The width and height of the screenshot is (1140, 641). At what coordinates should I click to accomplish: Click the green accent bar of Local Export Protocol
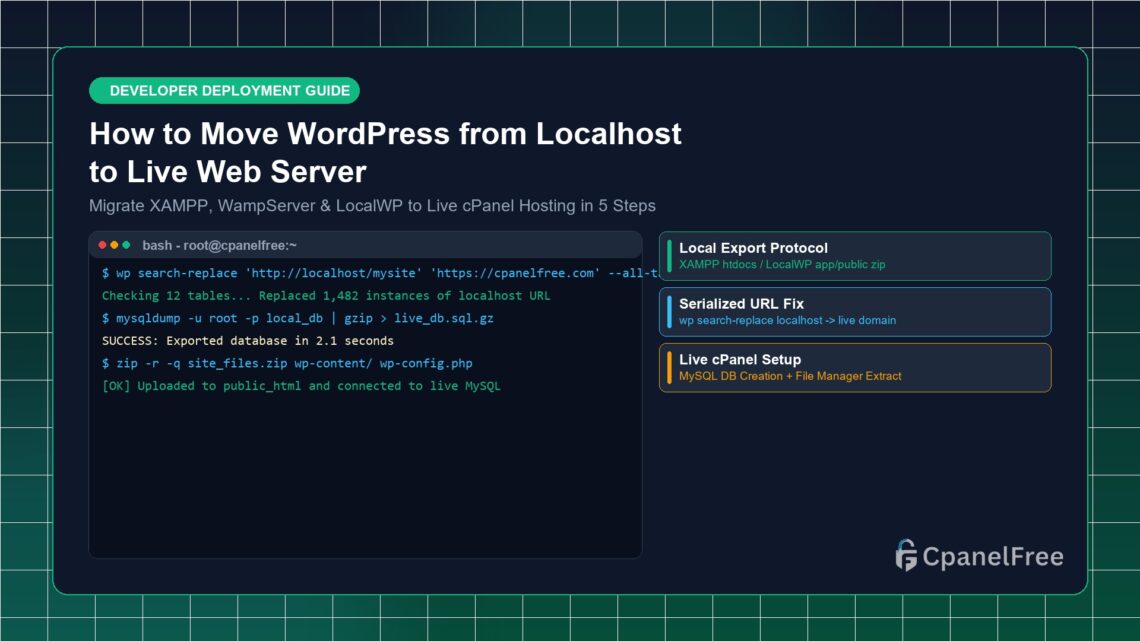tap(669, 256)
